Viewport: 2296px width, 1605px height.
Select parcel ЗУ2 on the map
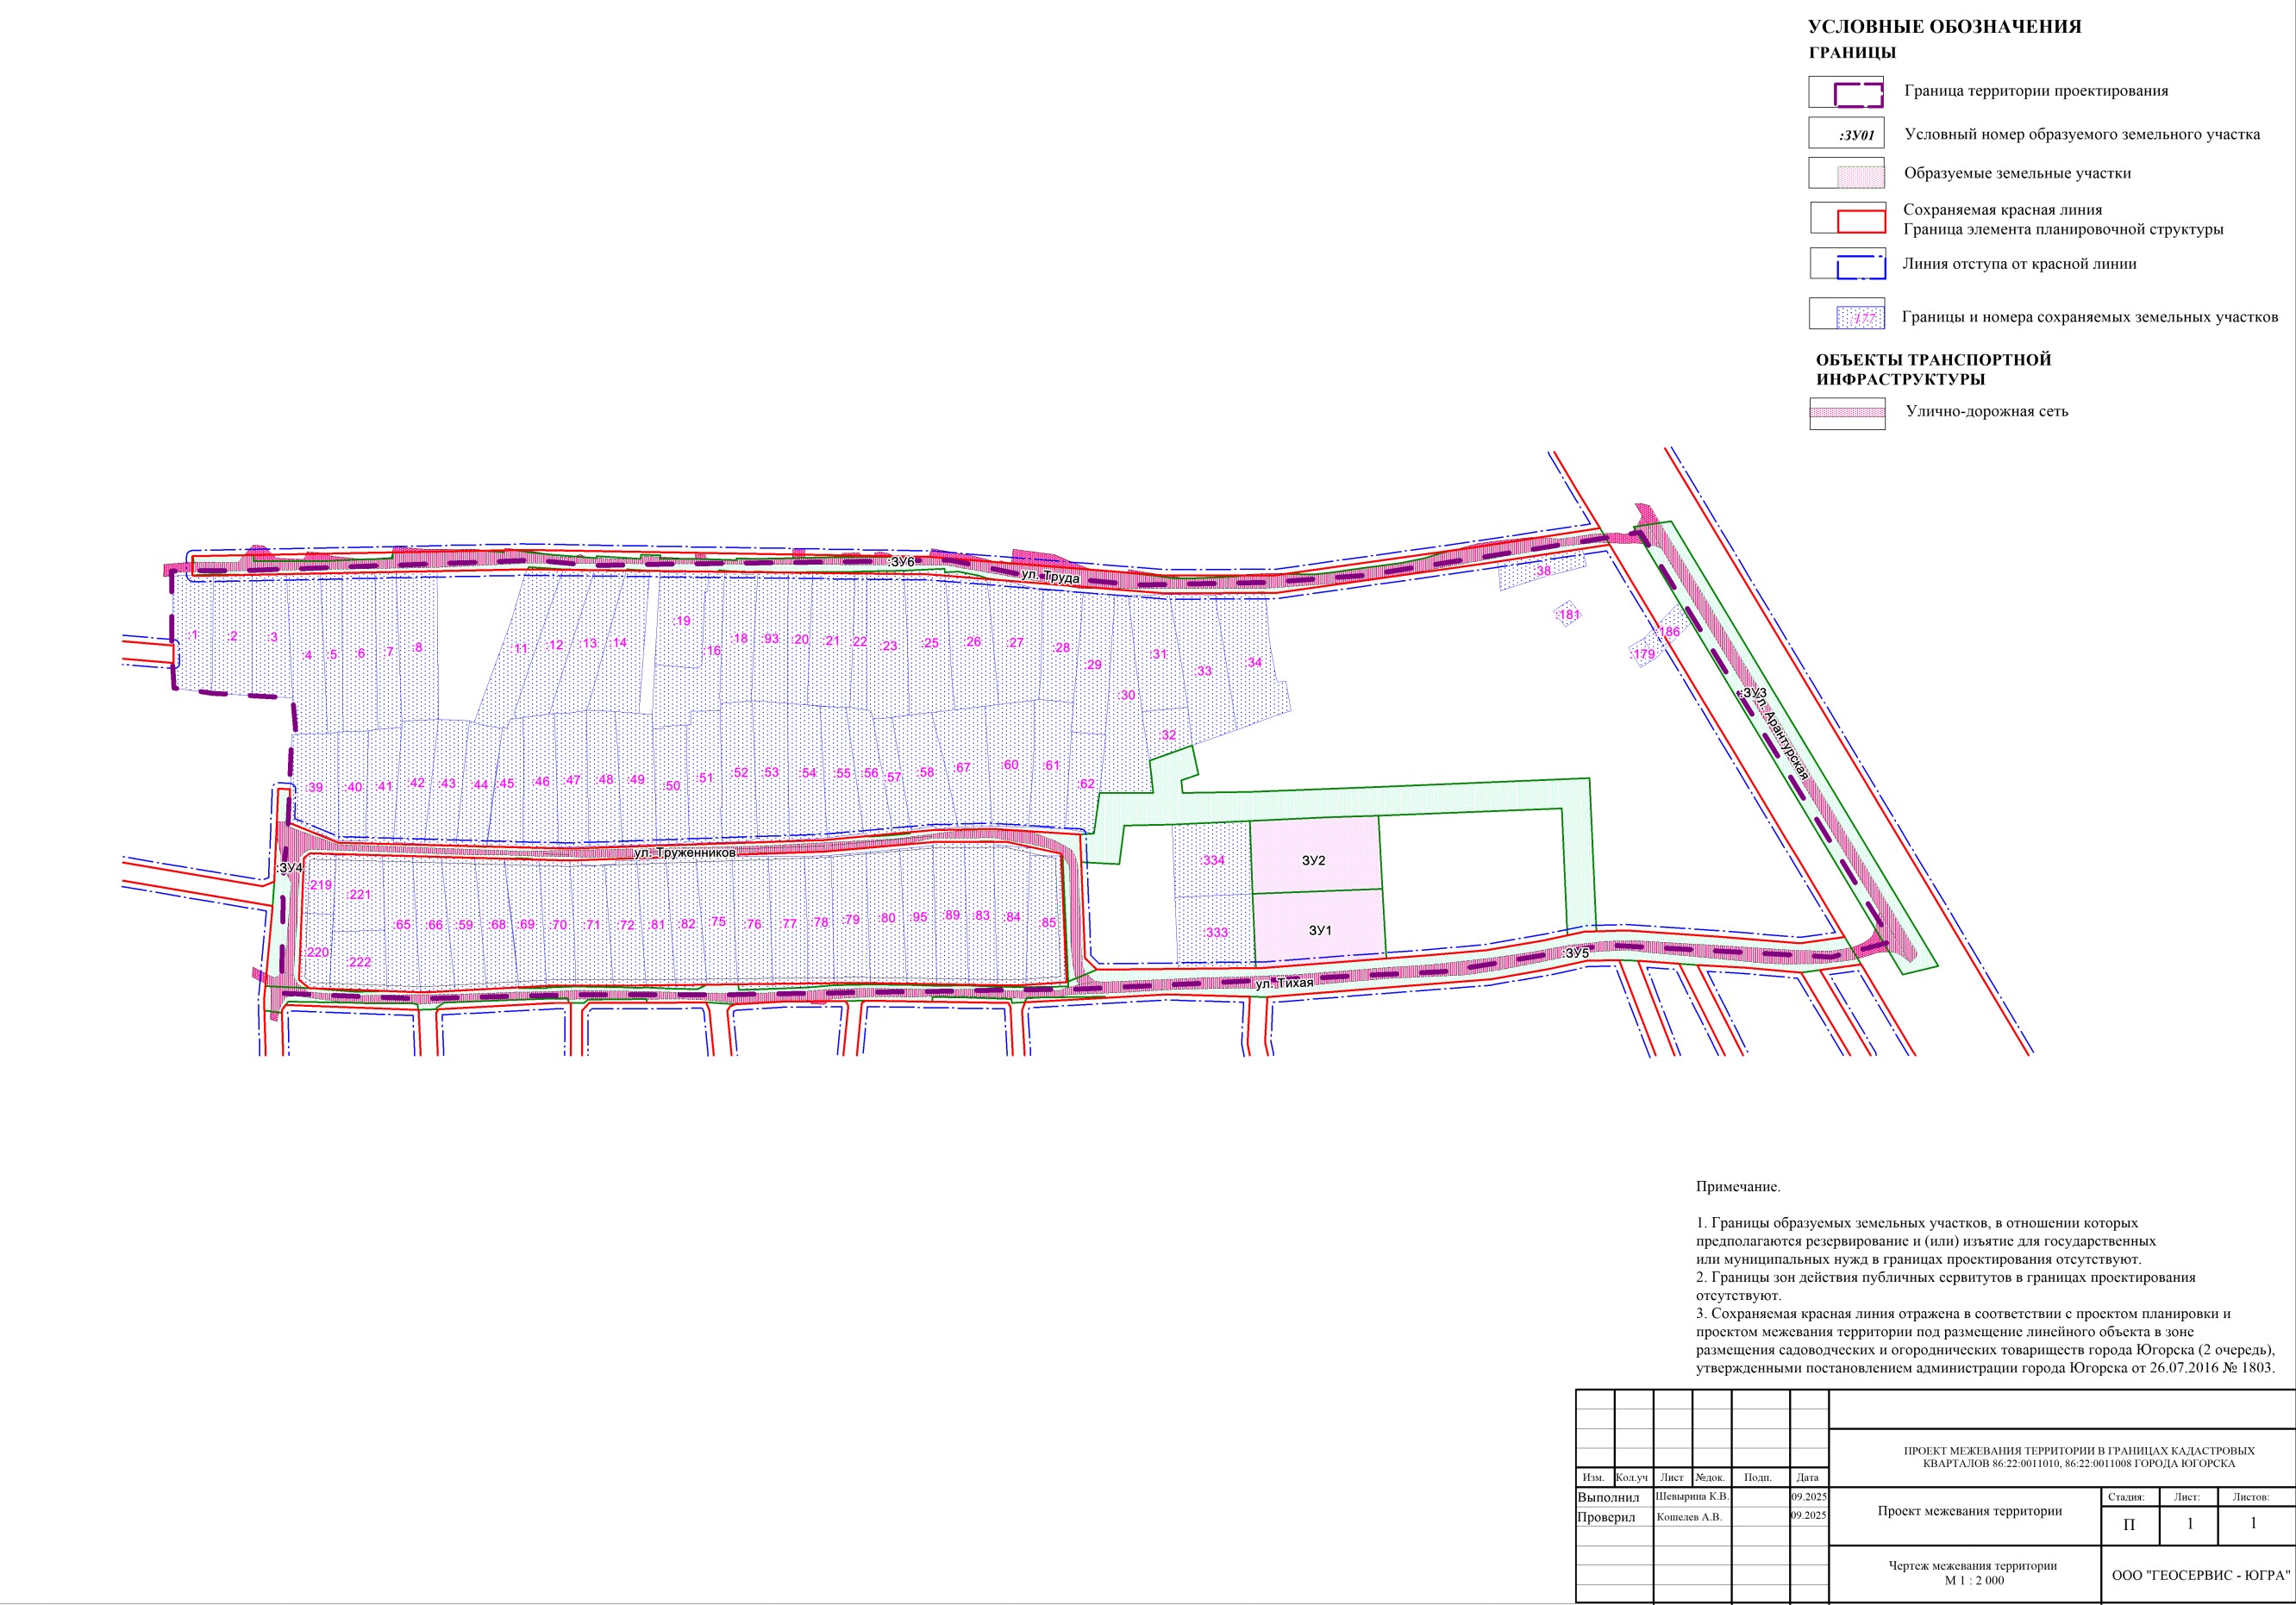1313,860
